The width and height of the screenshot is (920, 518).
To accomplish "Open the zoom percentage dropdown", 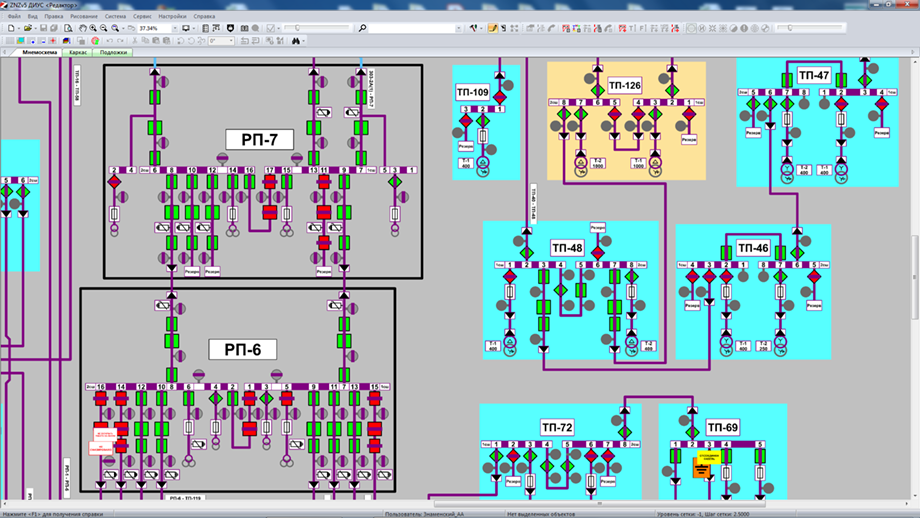I will tap(174, 28).
